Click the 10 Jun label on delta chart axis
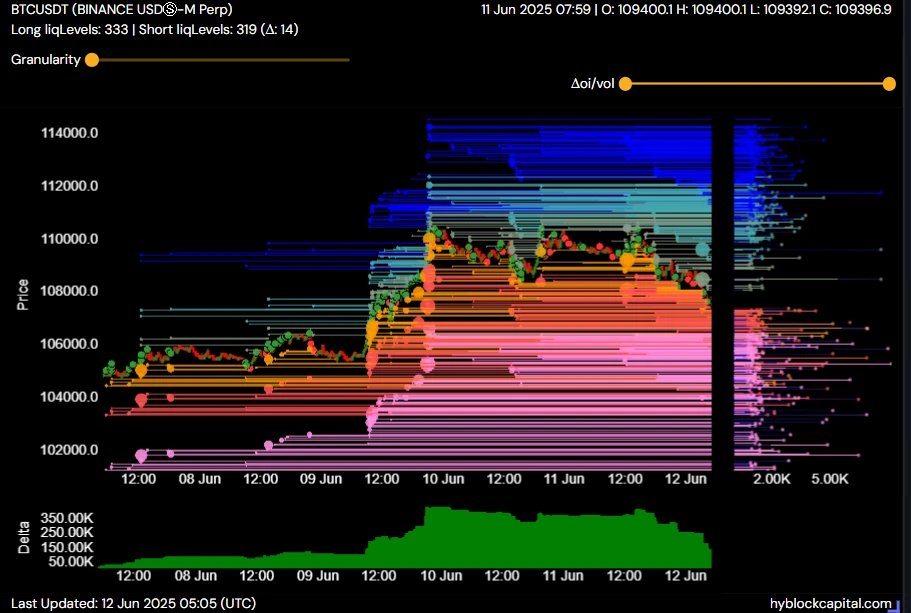911x613 pixels. 441,576
